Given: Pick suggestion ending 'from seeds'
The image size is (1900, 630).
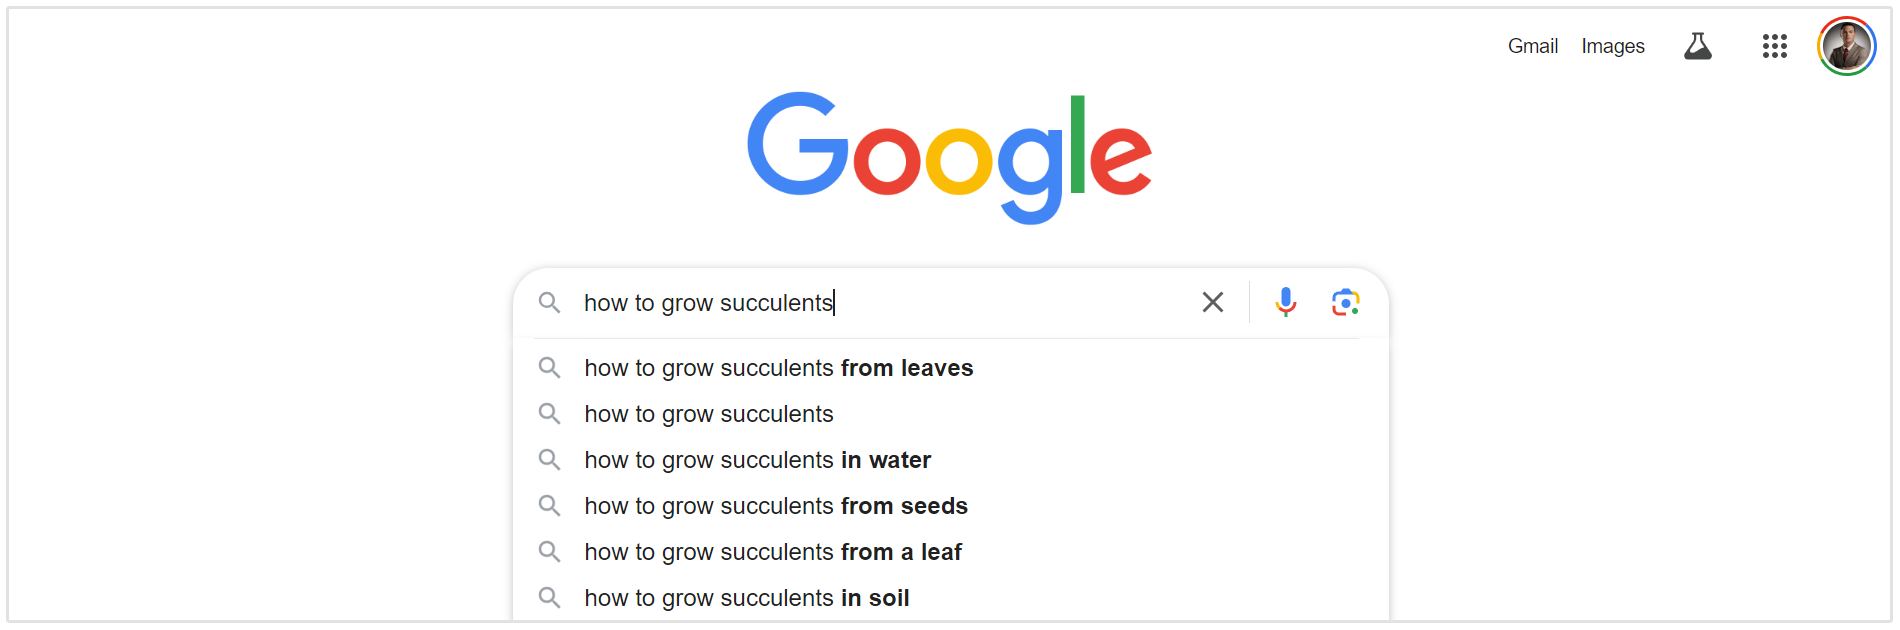Looking at the screenshot, I should pos(776,506).
